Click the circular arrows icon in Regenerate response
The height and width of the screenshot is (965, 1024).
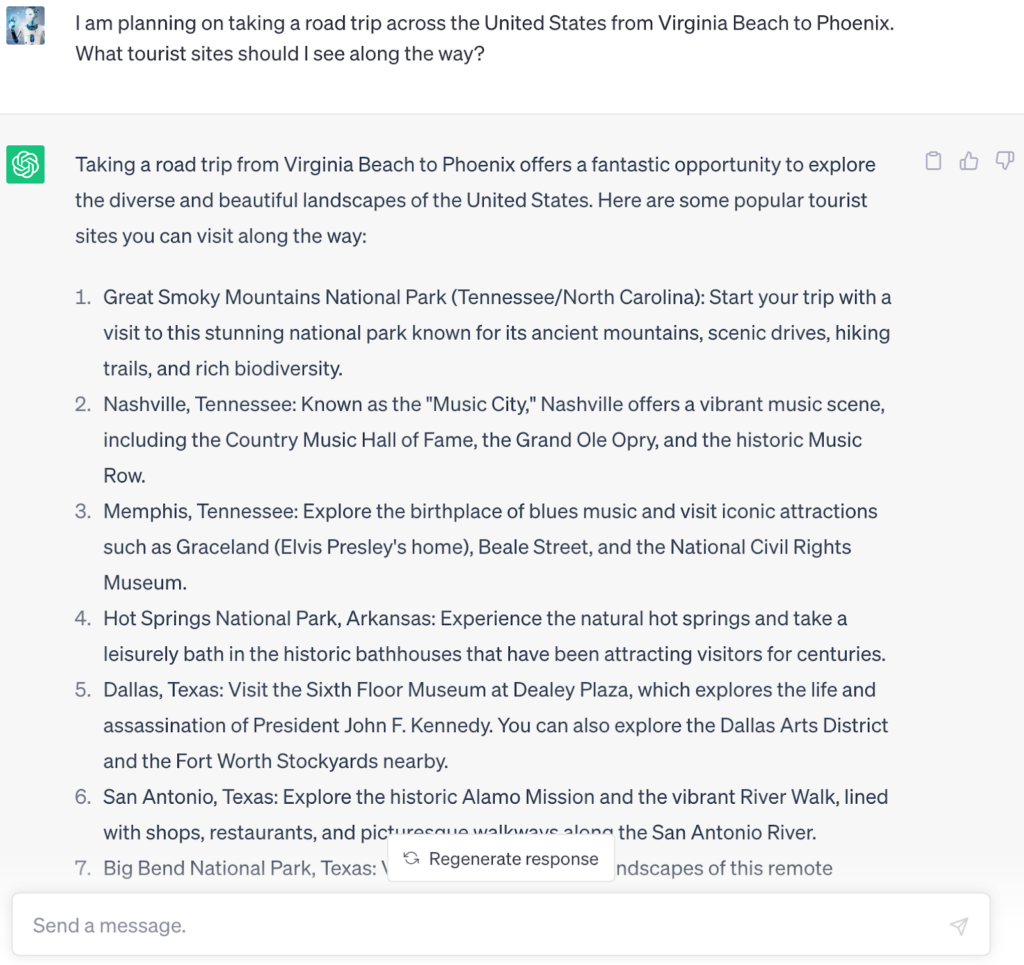(411, 858)
